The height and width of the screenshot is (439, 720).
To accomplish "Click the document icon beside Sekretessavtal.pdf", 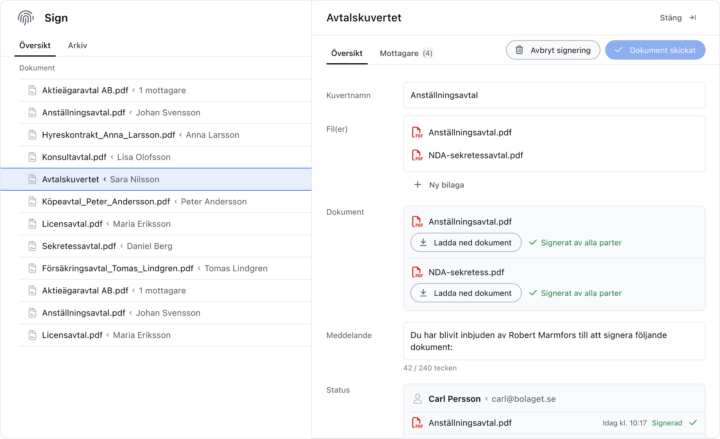I will (x=32, y=246).
